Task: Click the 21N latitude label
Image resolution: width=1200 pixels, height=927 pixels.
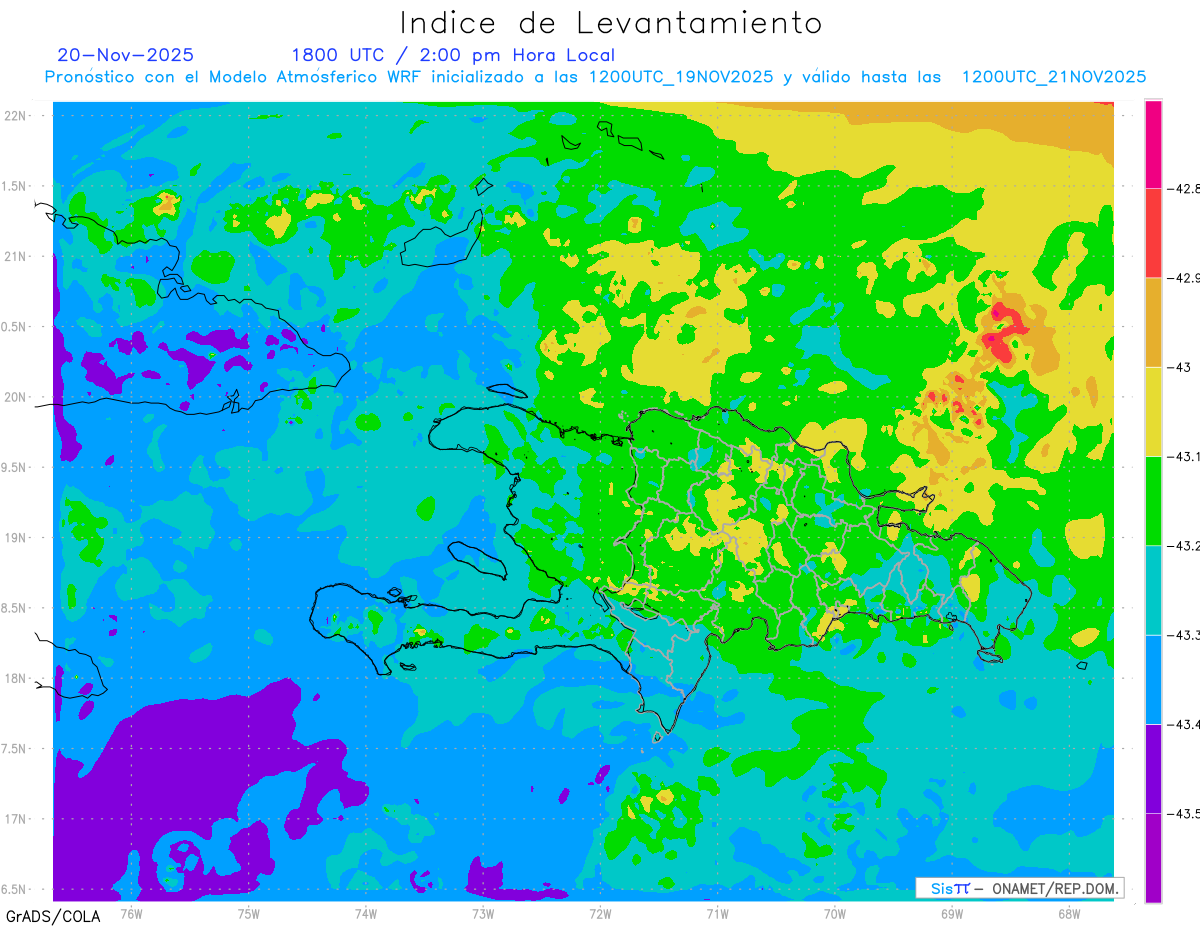Action: coord(16,256)
